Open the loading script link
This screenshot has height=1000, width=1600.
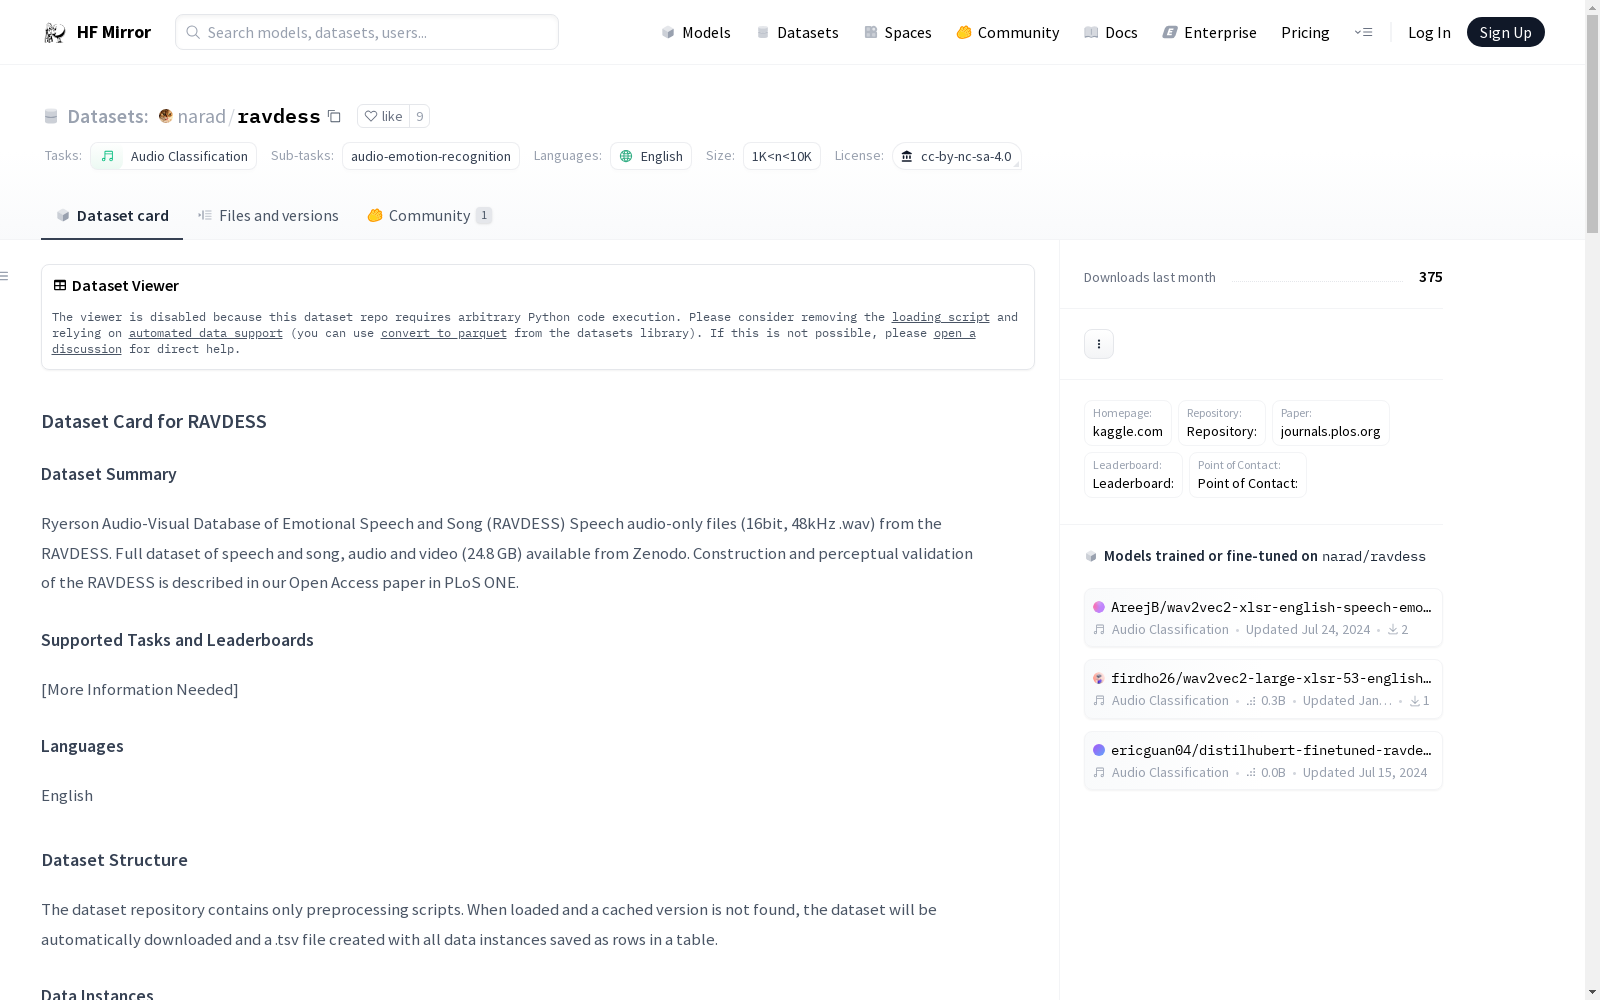click(941, 317)
